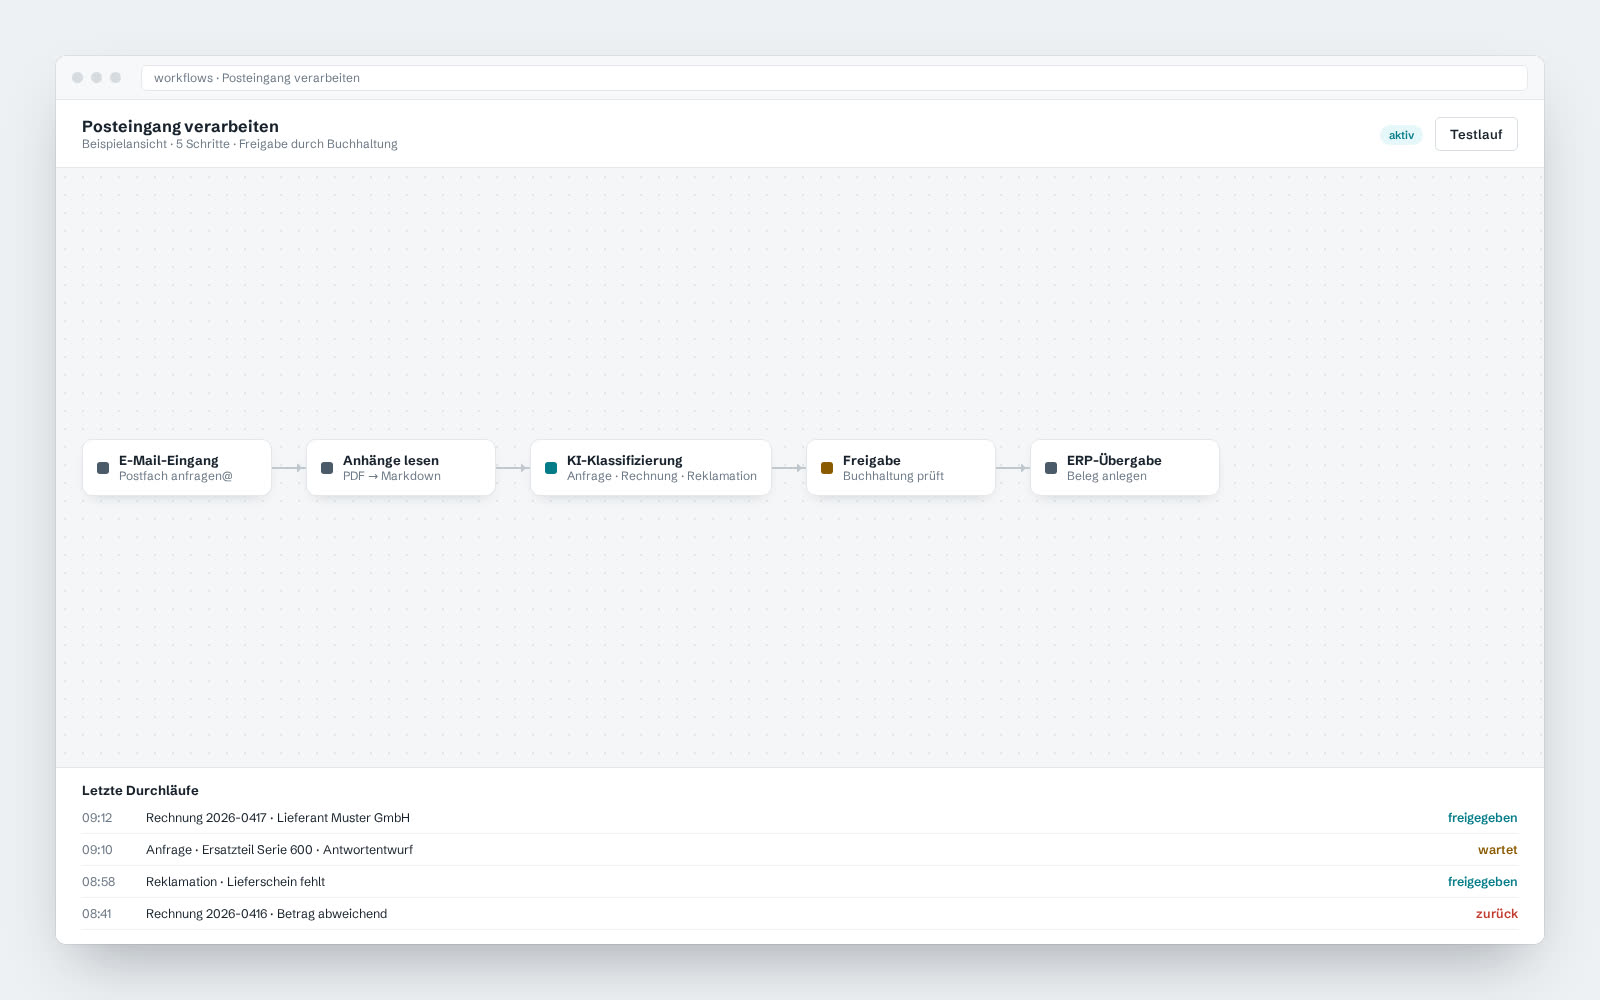Viewport: 1600px width, 1000px height.
Task: Click the 09:10 timestamp
Action: click(x=97, y=850)
